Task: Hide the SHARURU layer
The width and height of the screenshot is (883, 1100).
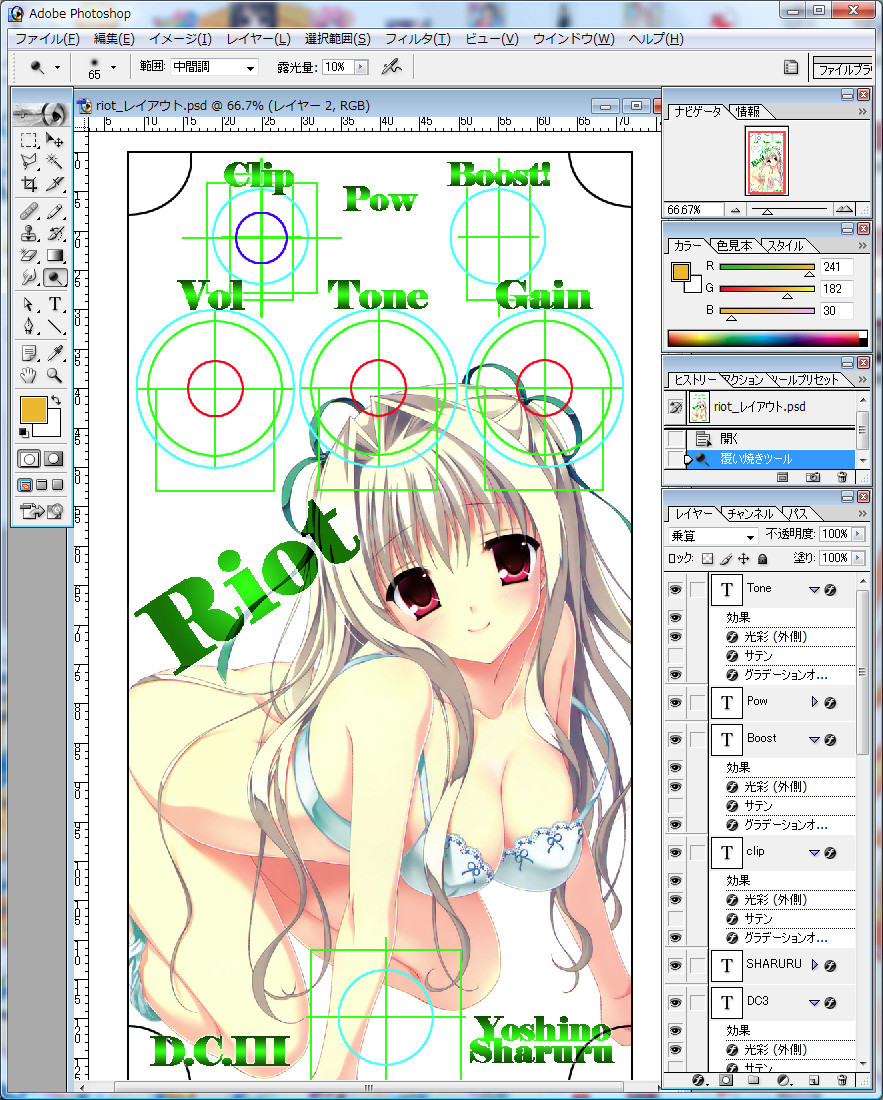Action: point(675,965)
